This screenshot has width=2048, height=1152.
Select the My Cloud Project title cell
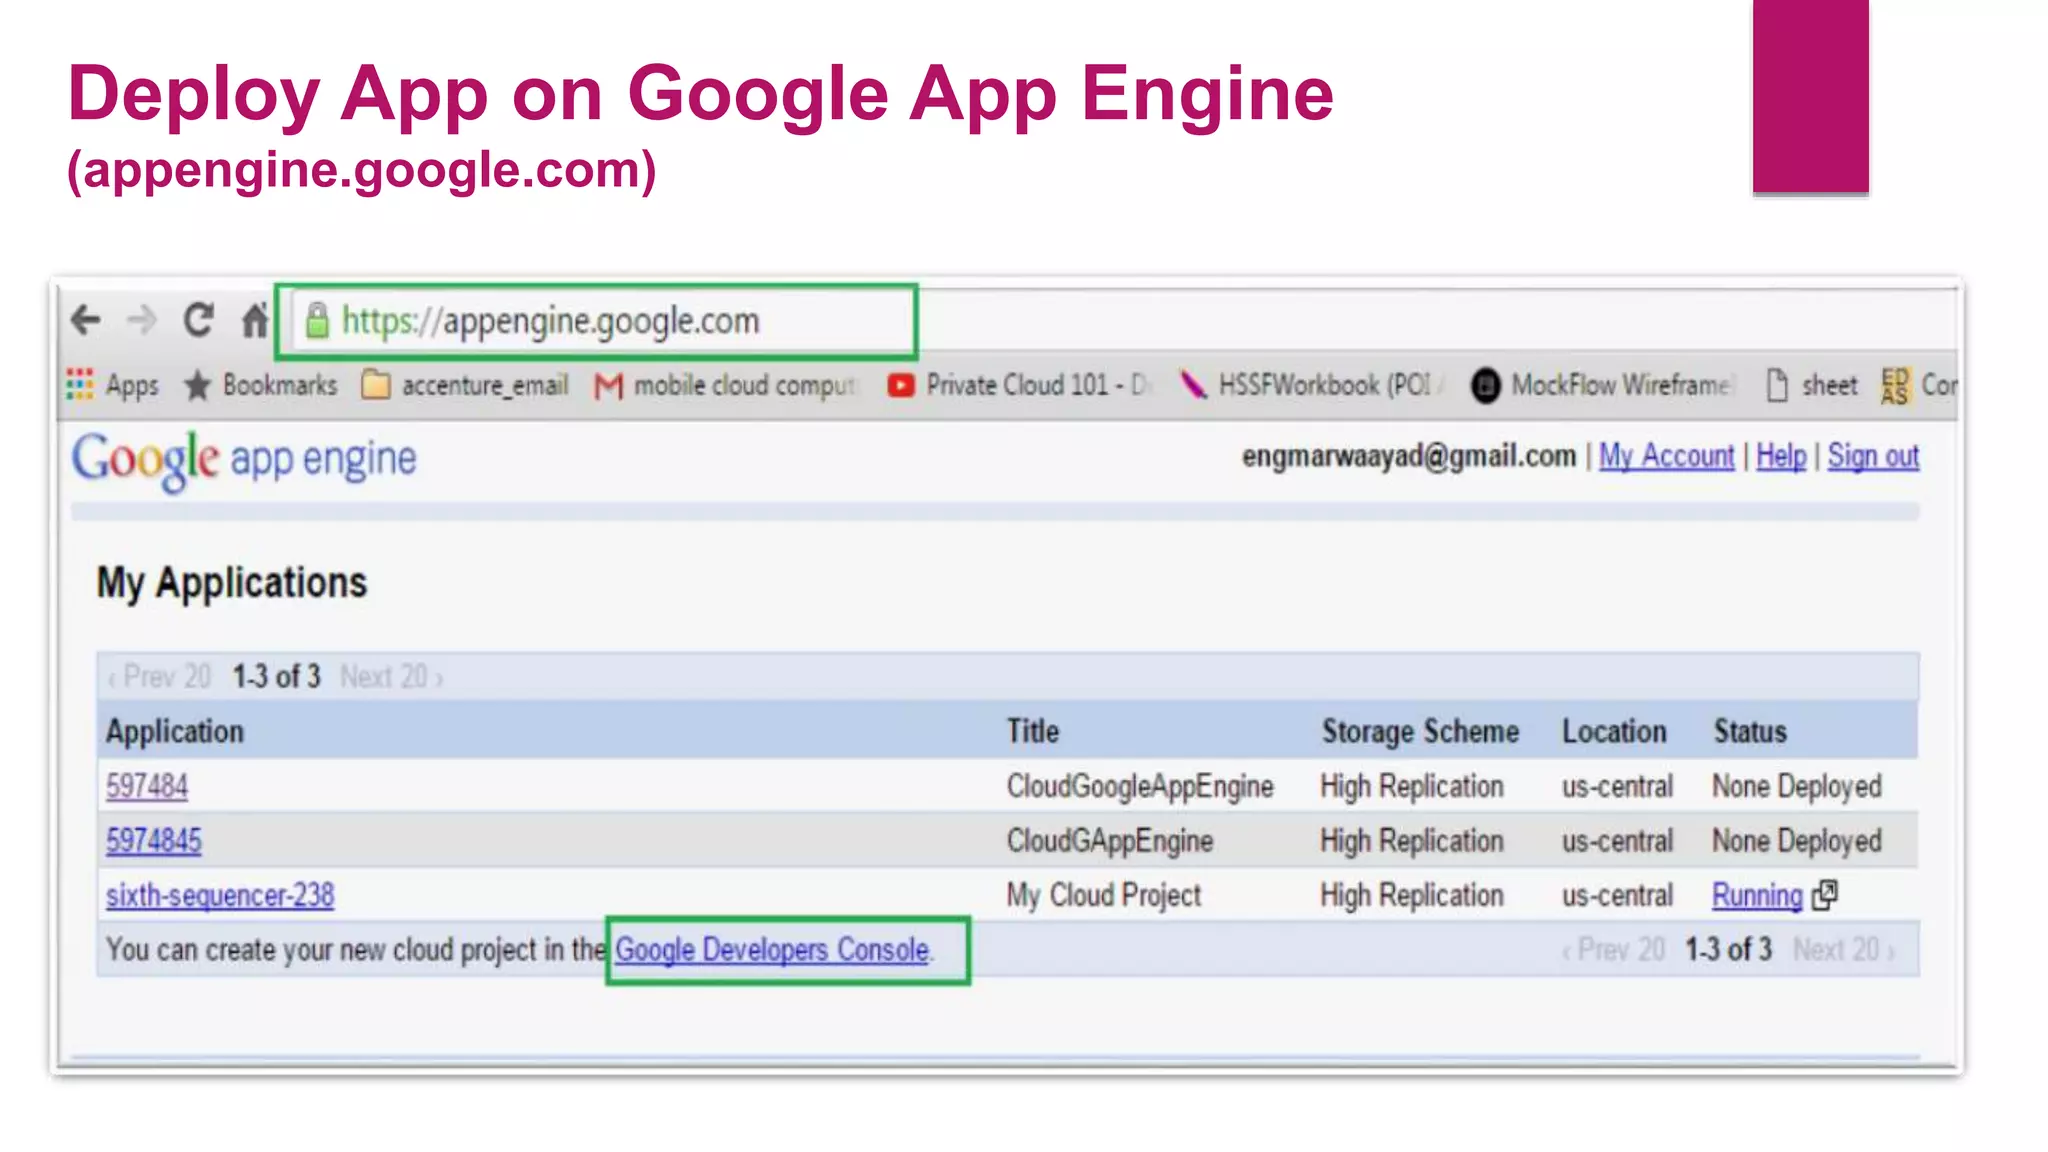pos(1104,895)
